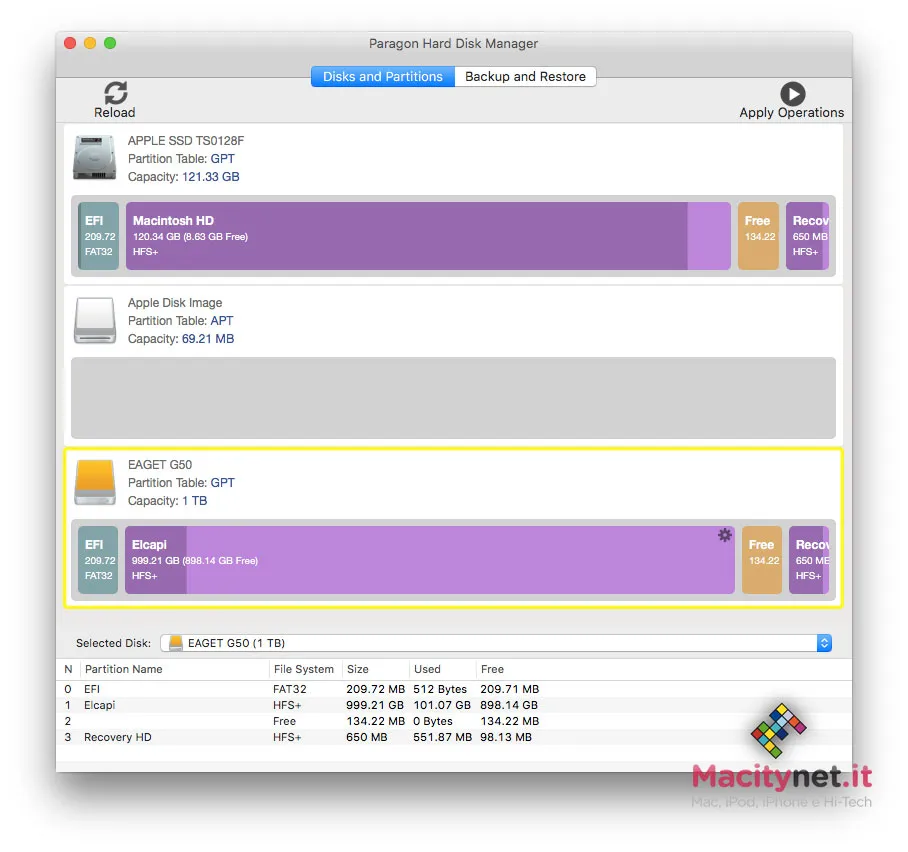The image size is (908, 852).
Task: Select the Recovery HD block on APPLE SSD
Action: pos(807,236)
